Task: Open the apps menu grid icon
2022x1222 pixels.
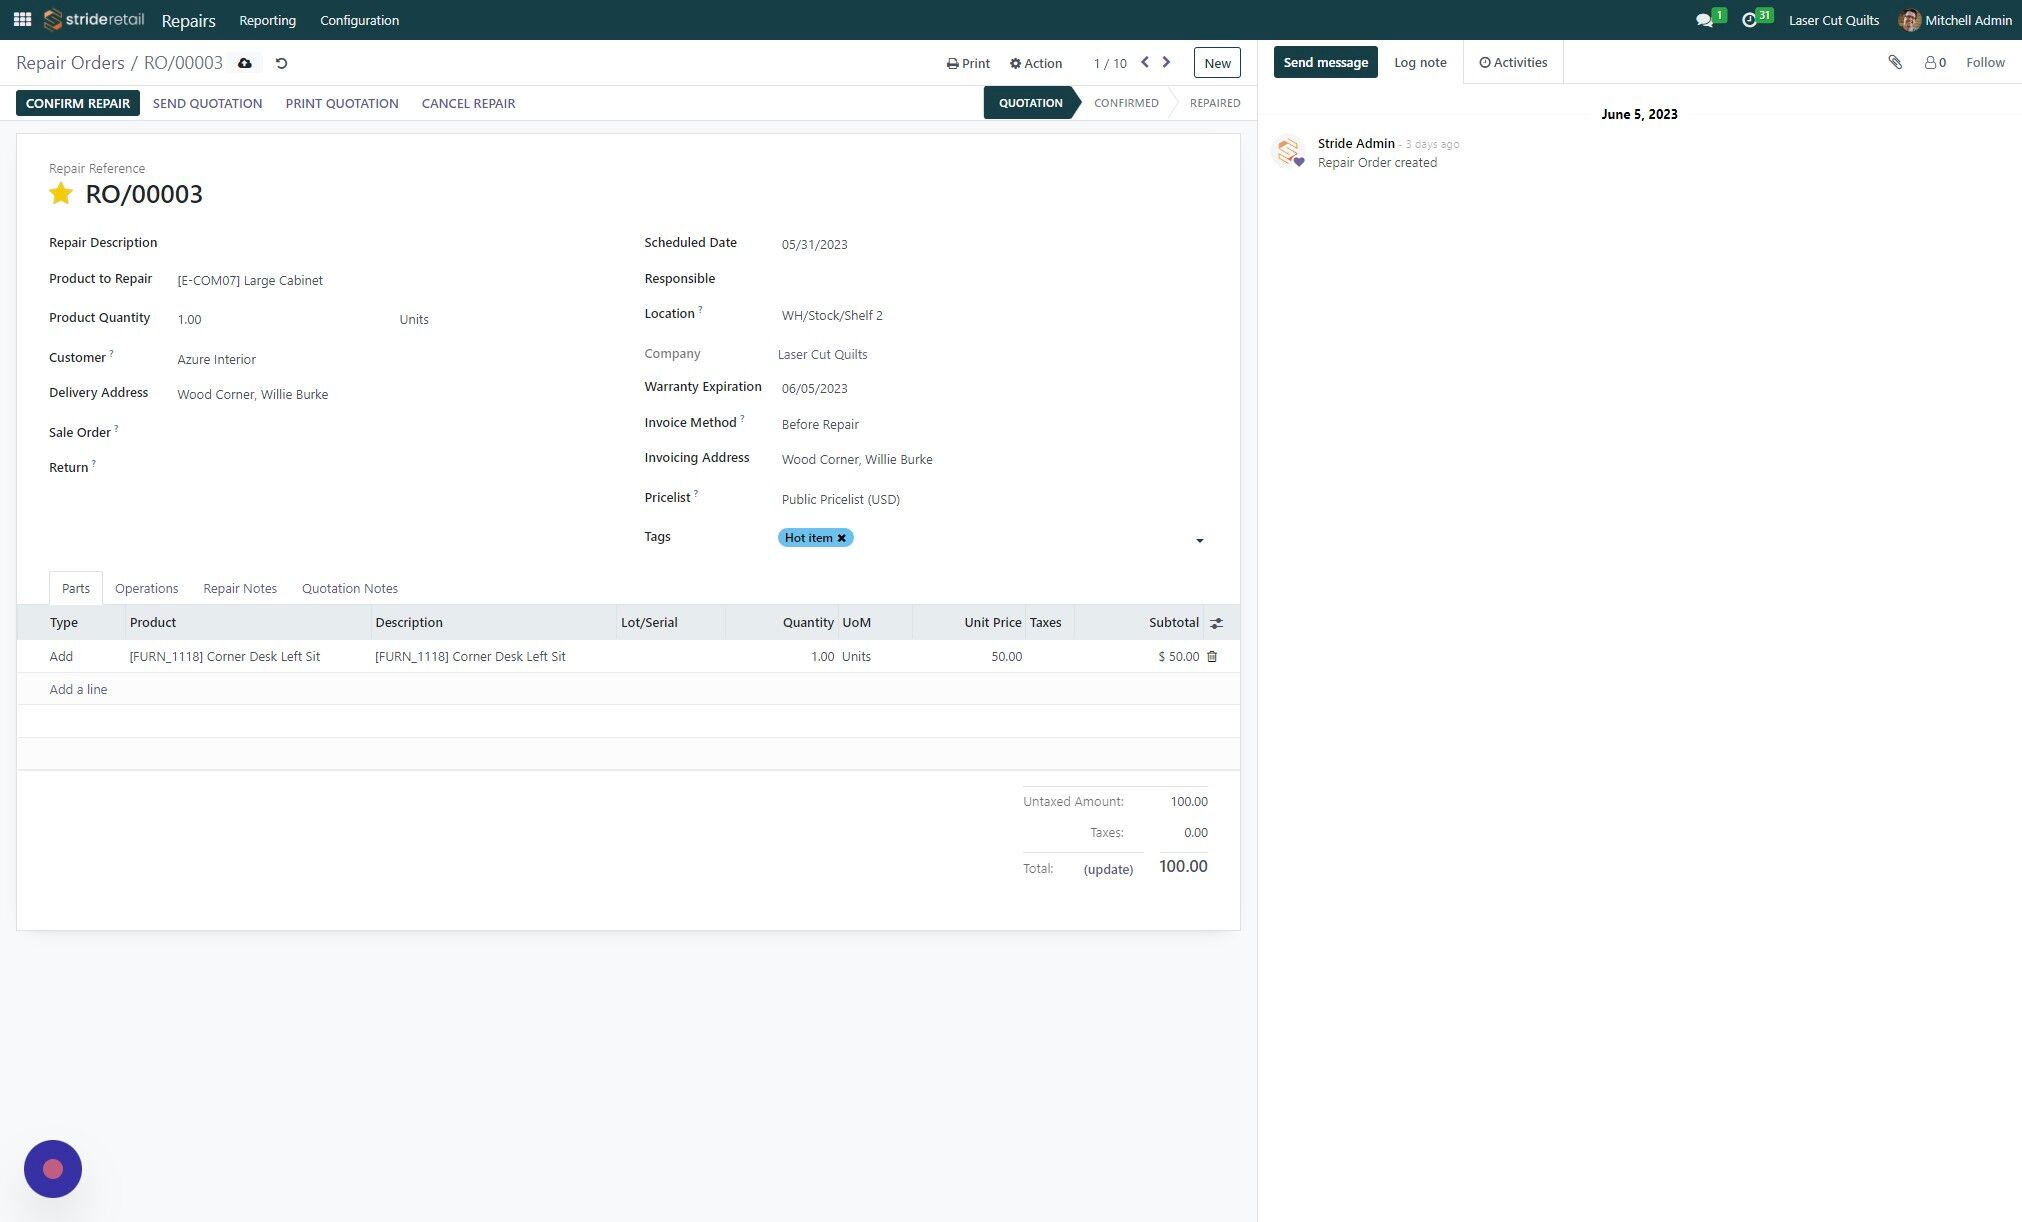Action: click(x=21, y=19)
